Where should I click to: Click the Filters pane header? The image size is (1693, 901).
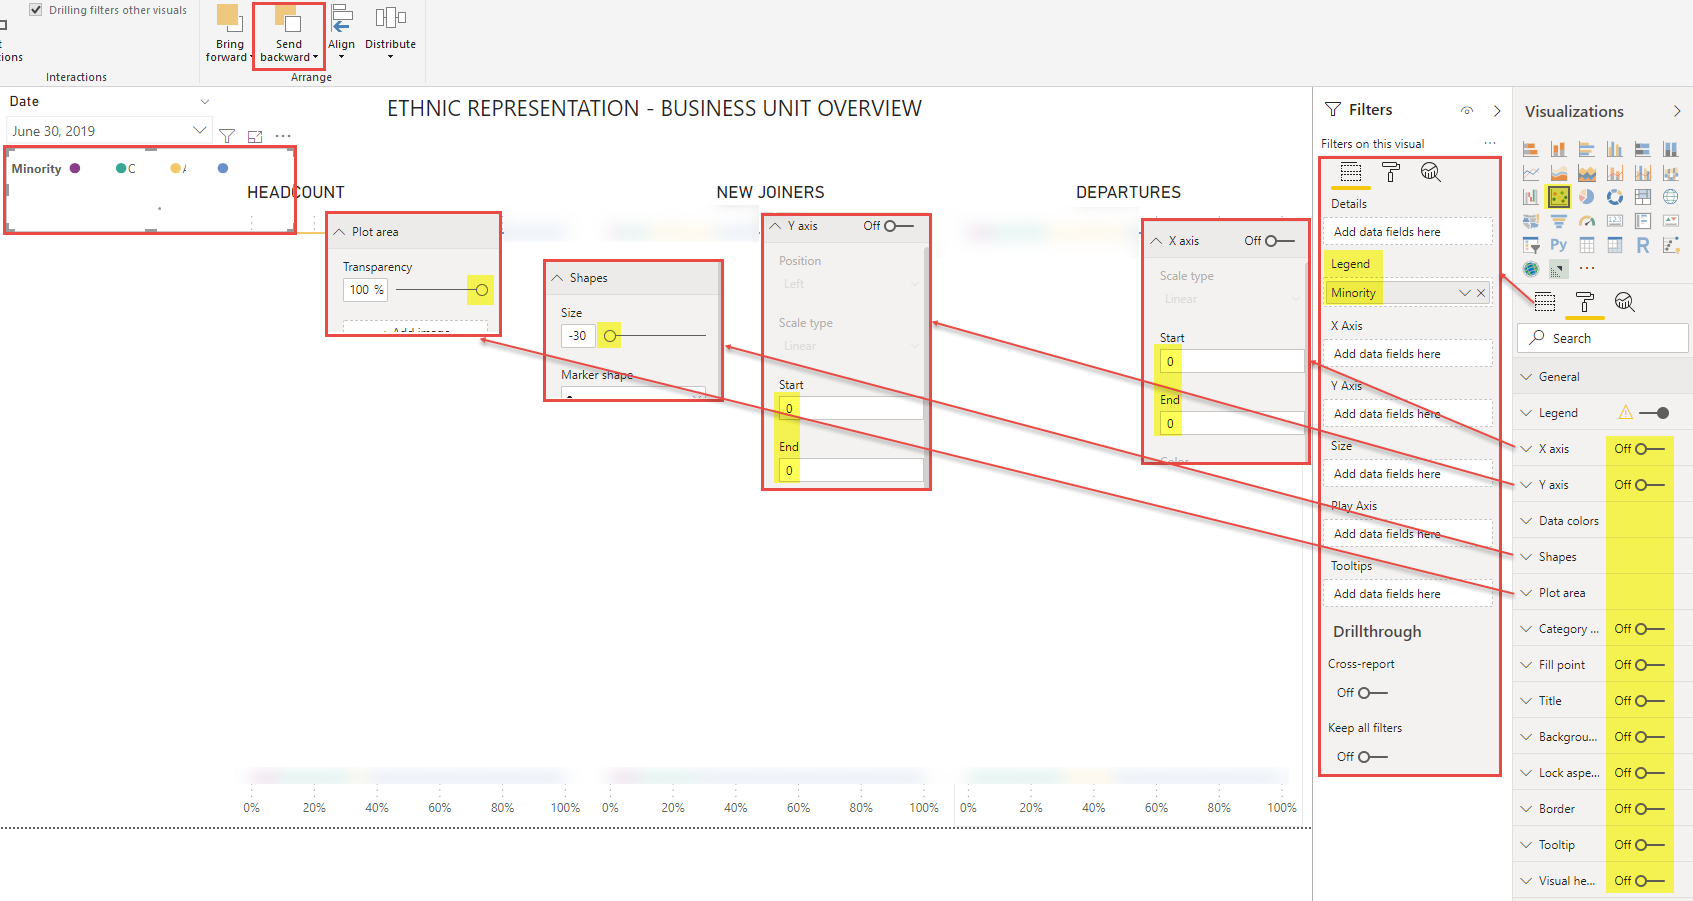pos(1370,110)
